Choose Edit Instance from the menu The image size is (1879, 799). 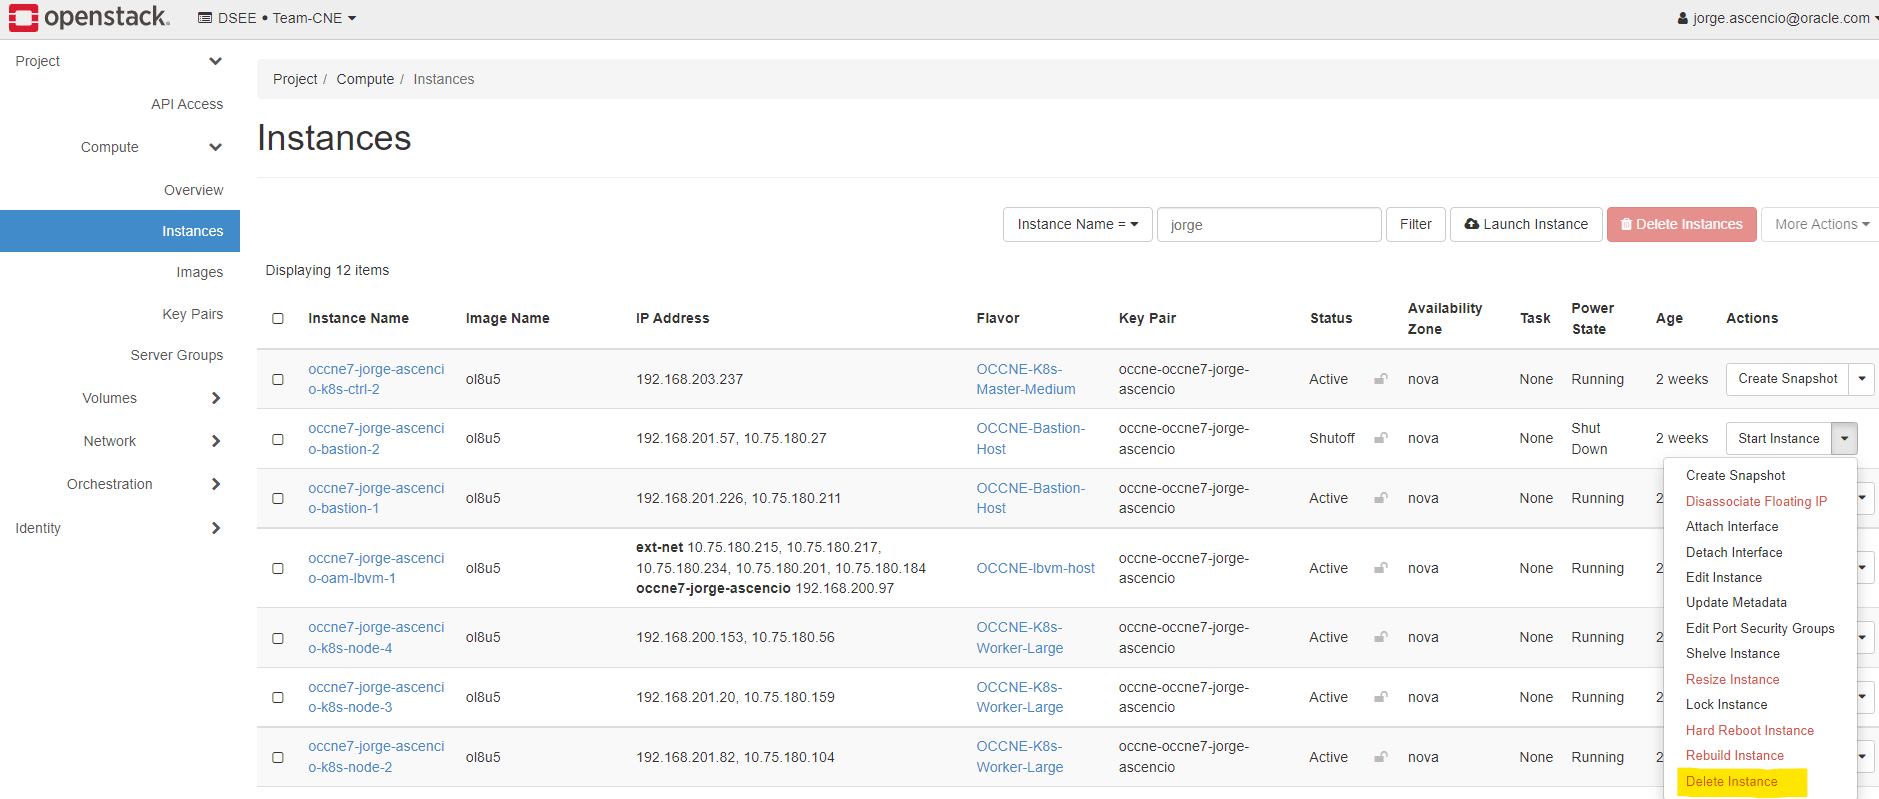[x=1724, y=577]
